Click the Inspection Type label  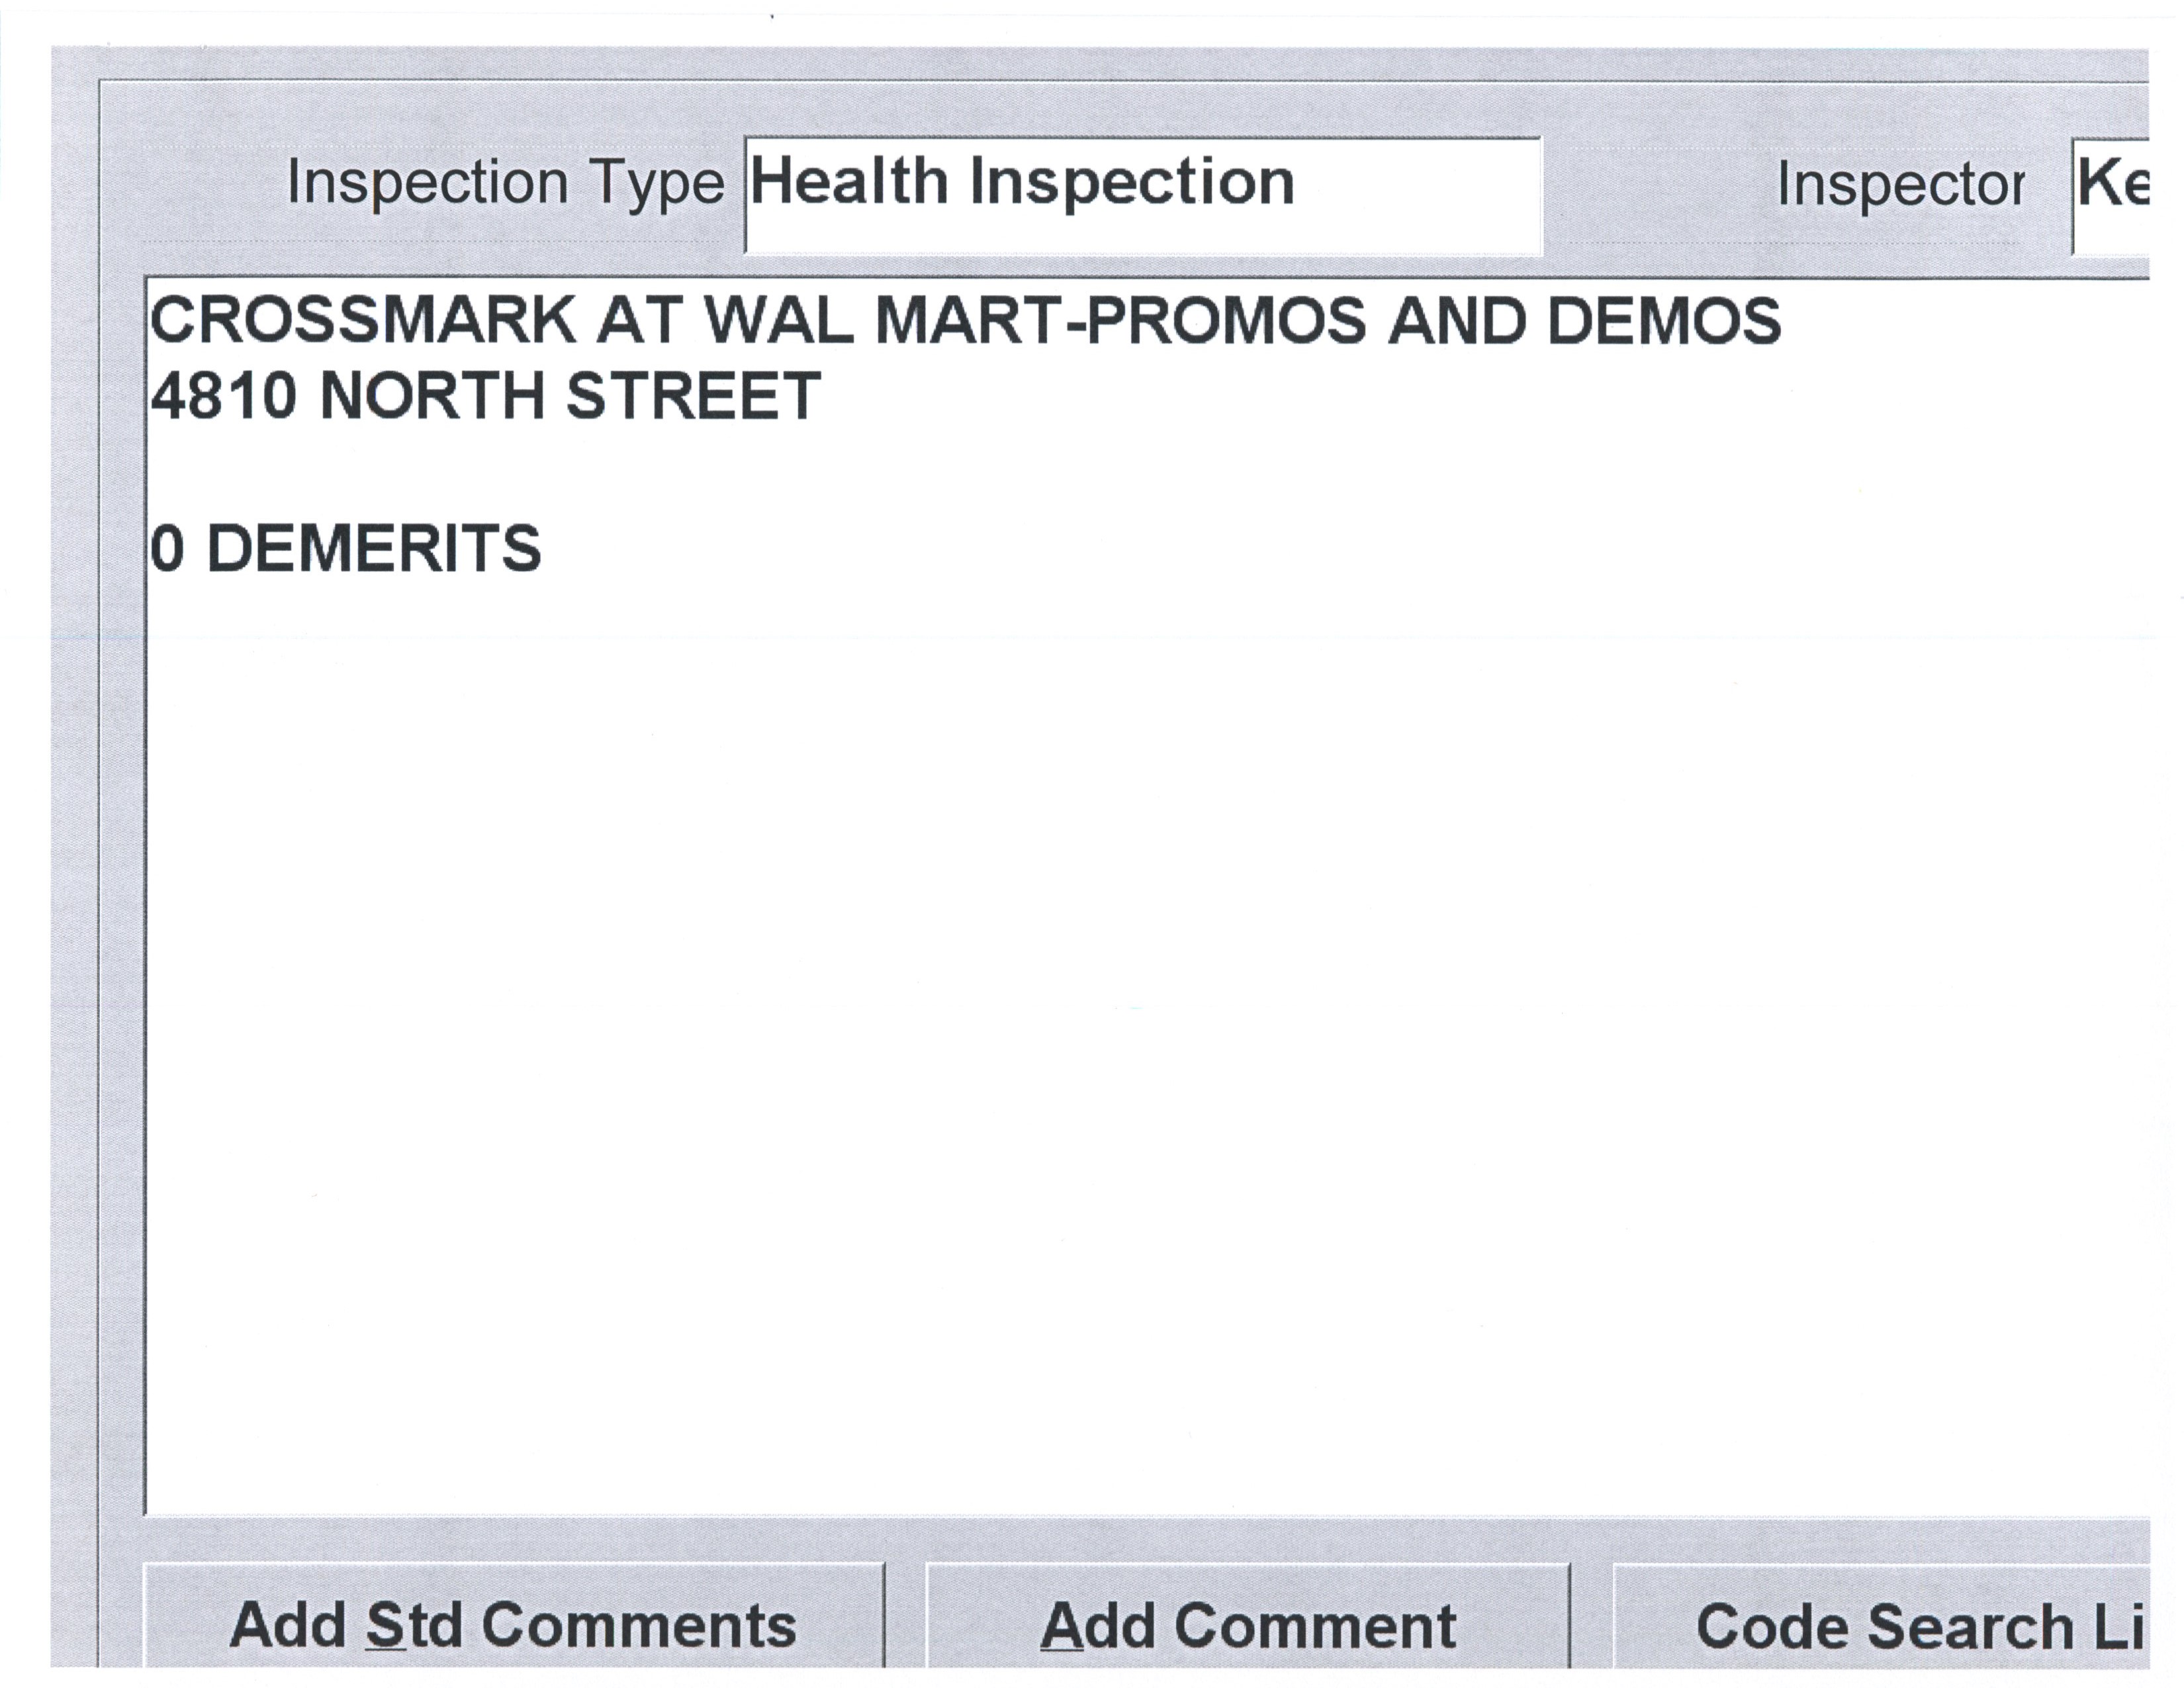(505, 184)
